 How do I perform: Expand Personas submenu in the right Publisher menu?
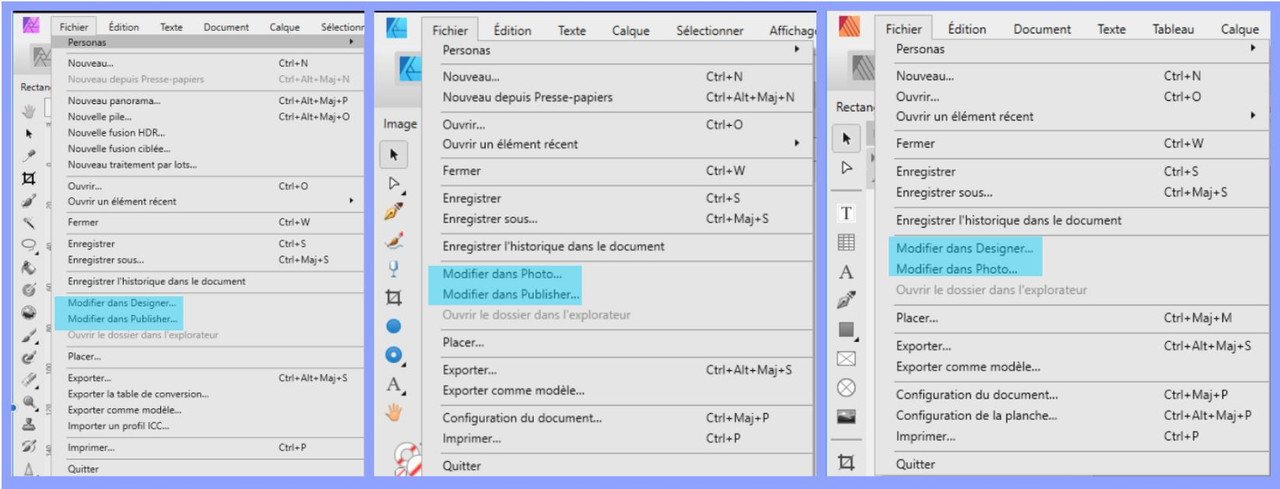1073,48
